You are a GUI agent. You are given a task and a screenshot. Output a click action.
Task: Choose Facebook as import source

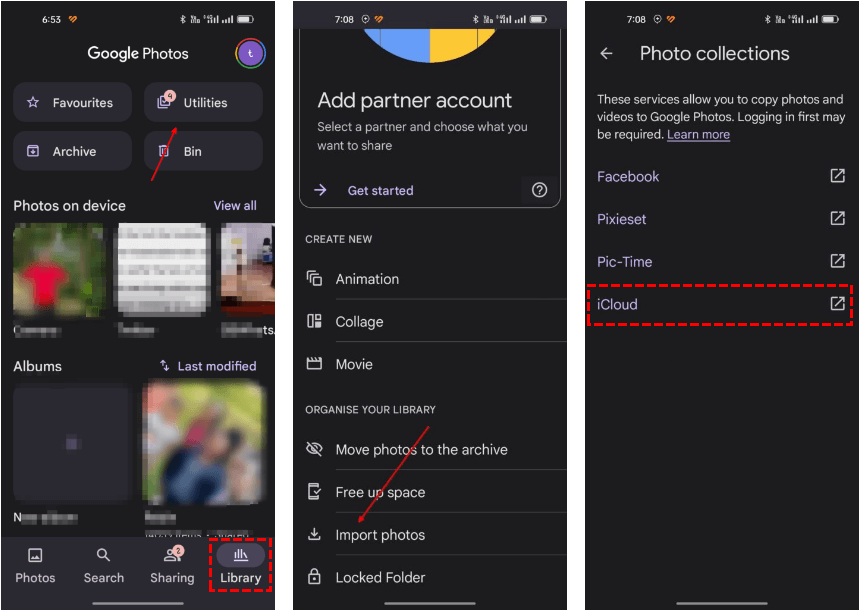click(x=720, y=176)
